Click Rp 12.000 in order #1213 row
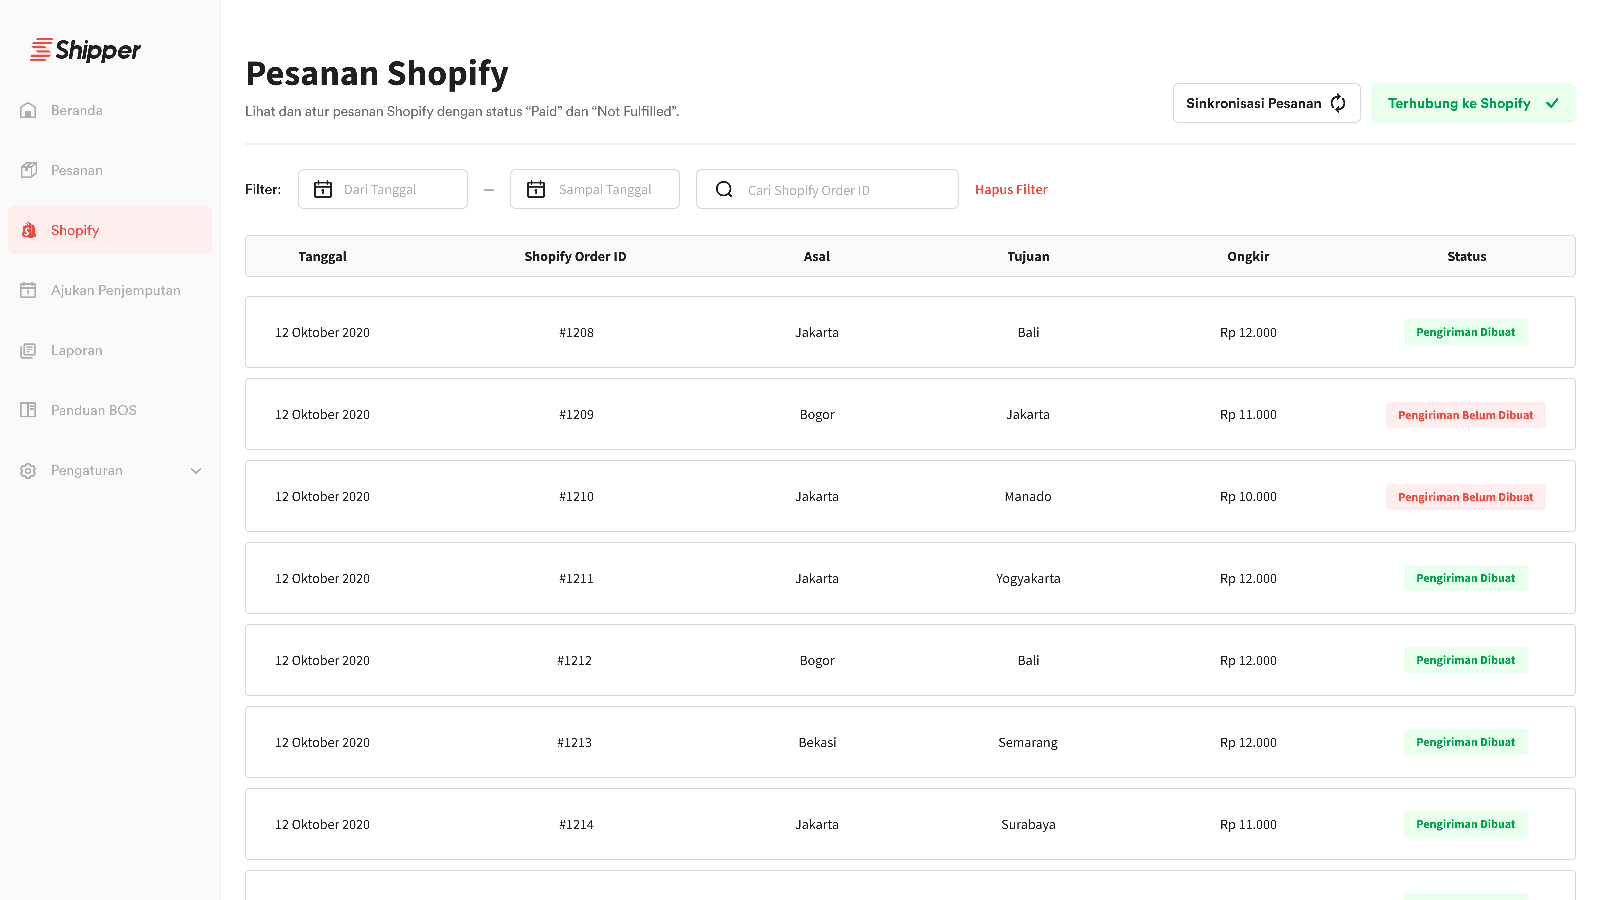Screen dimensions: 1600x900 point(1248,742)
